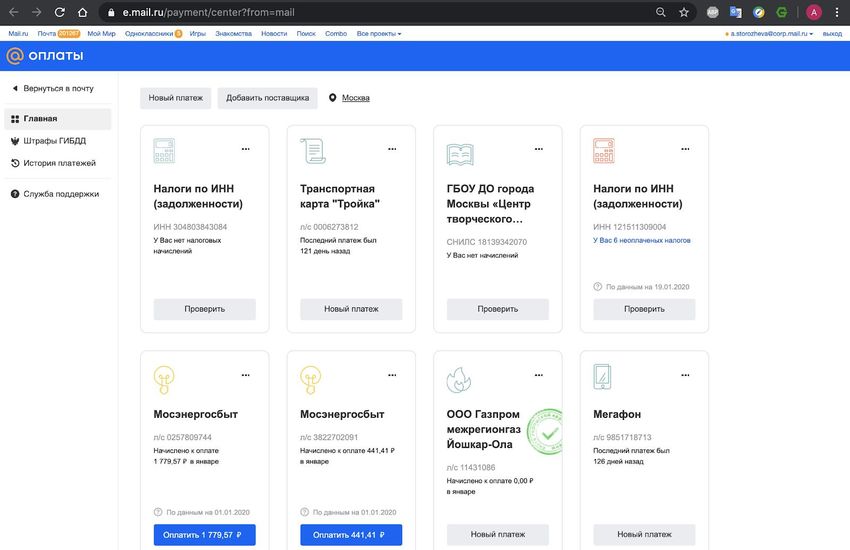Open options menu for ИНН 121511309004 card

[685, 148]
